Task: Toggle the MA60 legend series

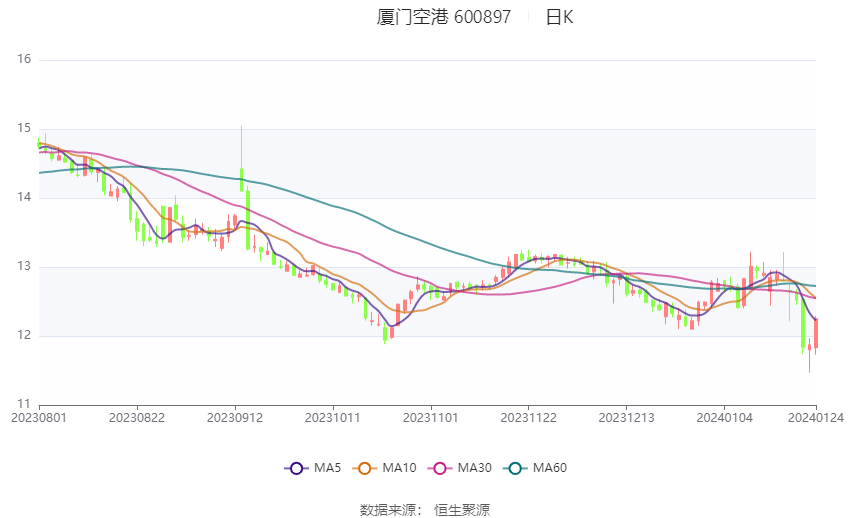Action: coord(535,468)
